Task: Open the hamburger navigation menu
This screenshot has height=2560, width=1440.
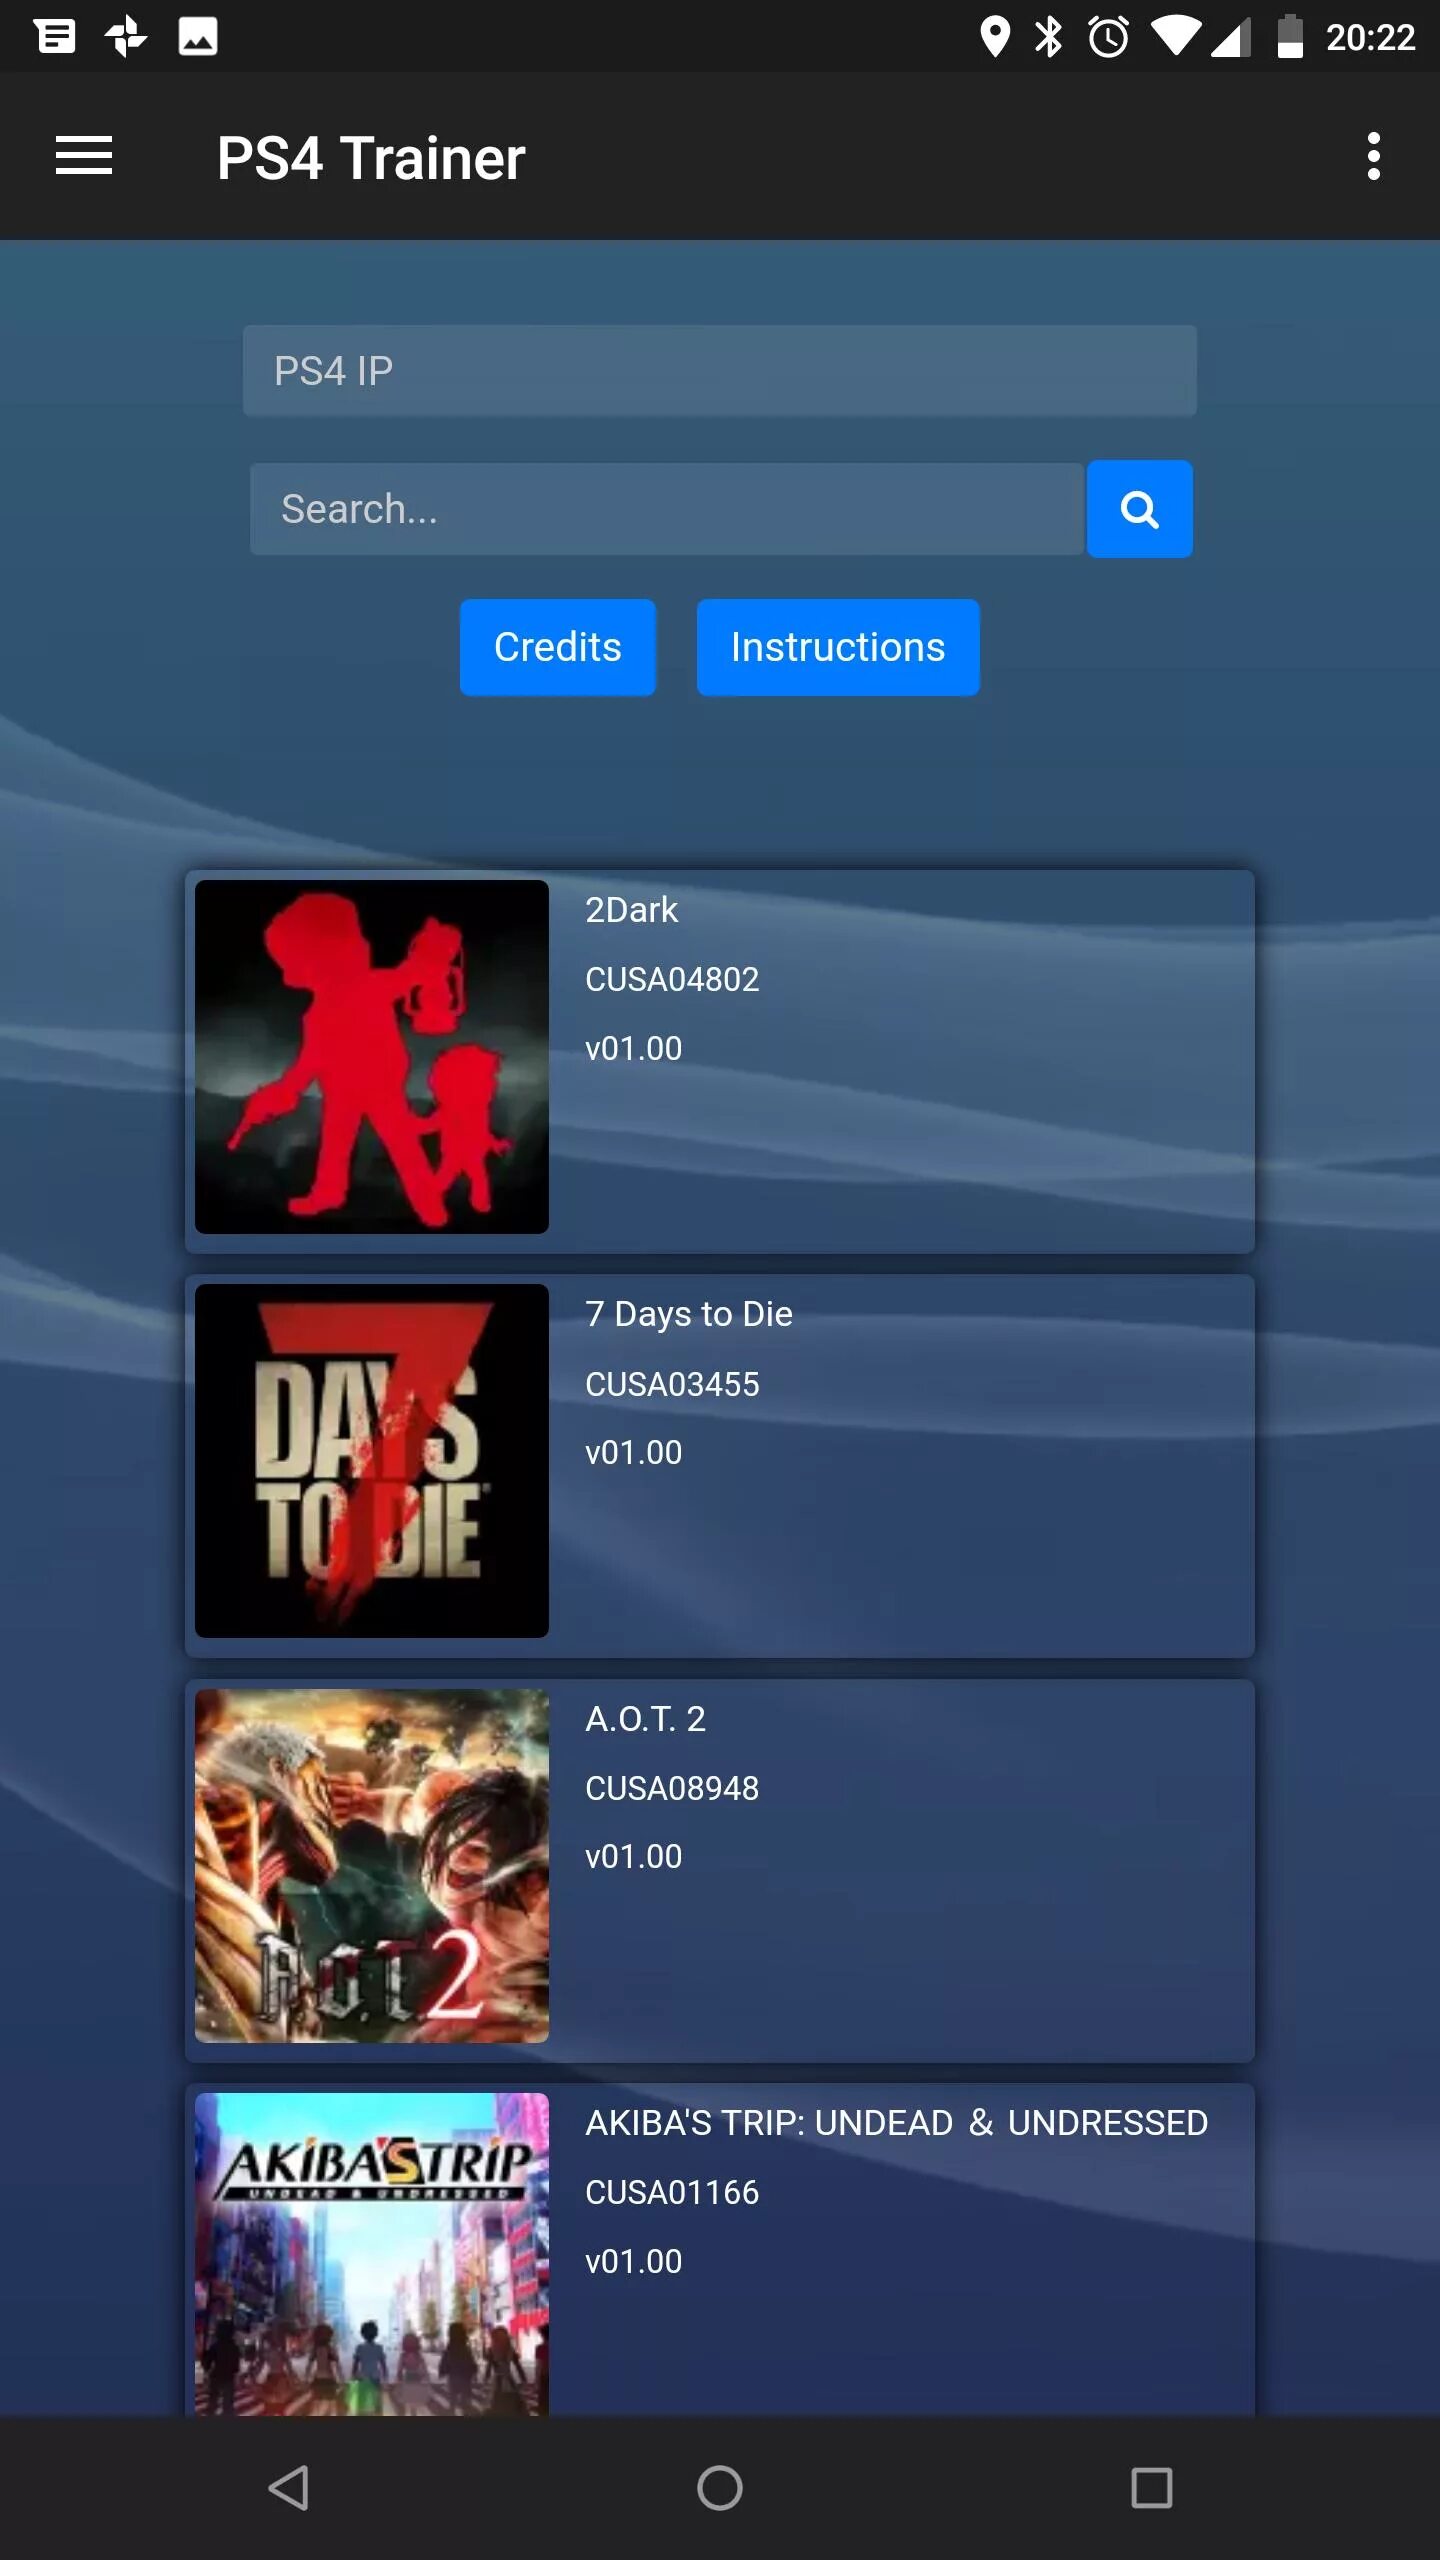Action: click(x=84, y=156)
